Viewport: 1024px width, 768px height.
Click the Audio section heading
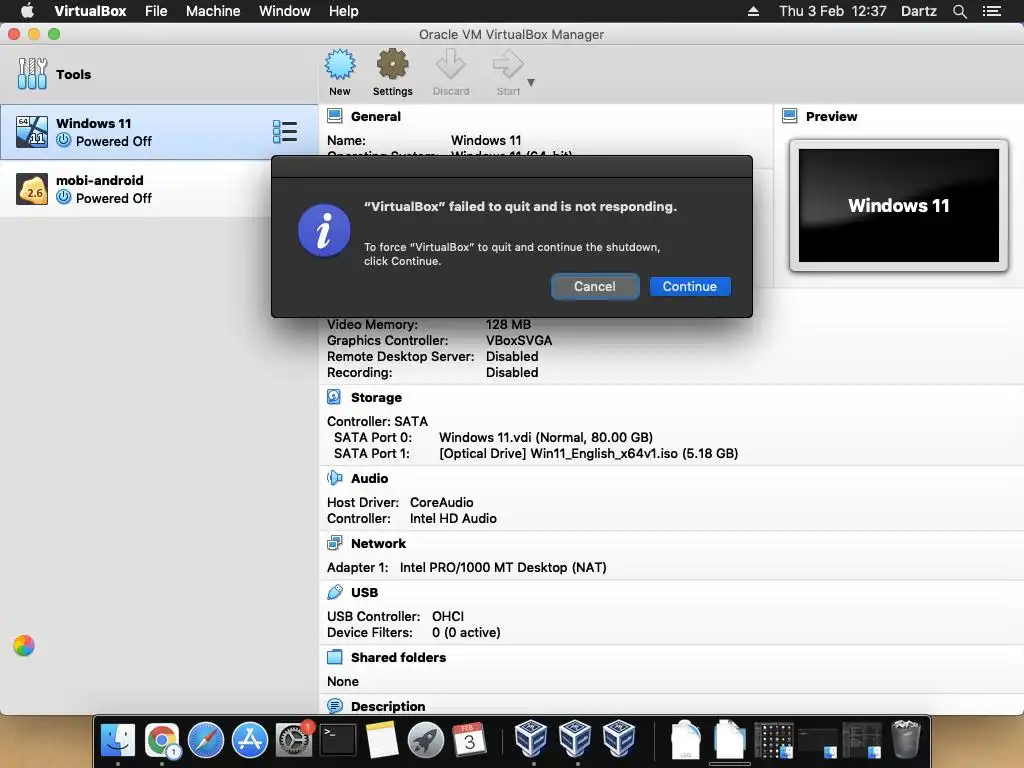[x=370, y=478]
